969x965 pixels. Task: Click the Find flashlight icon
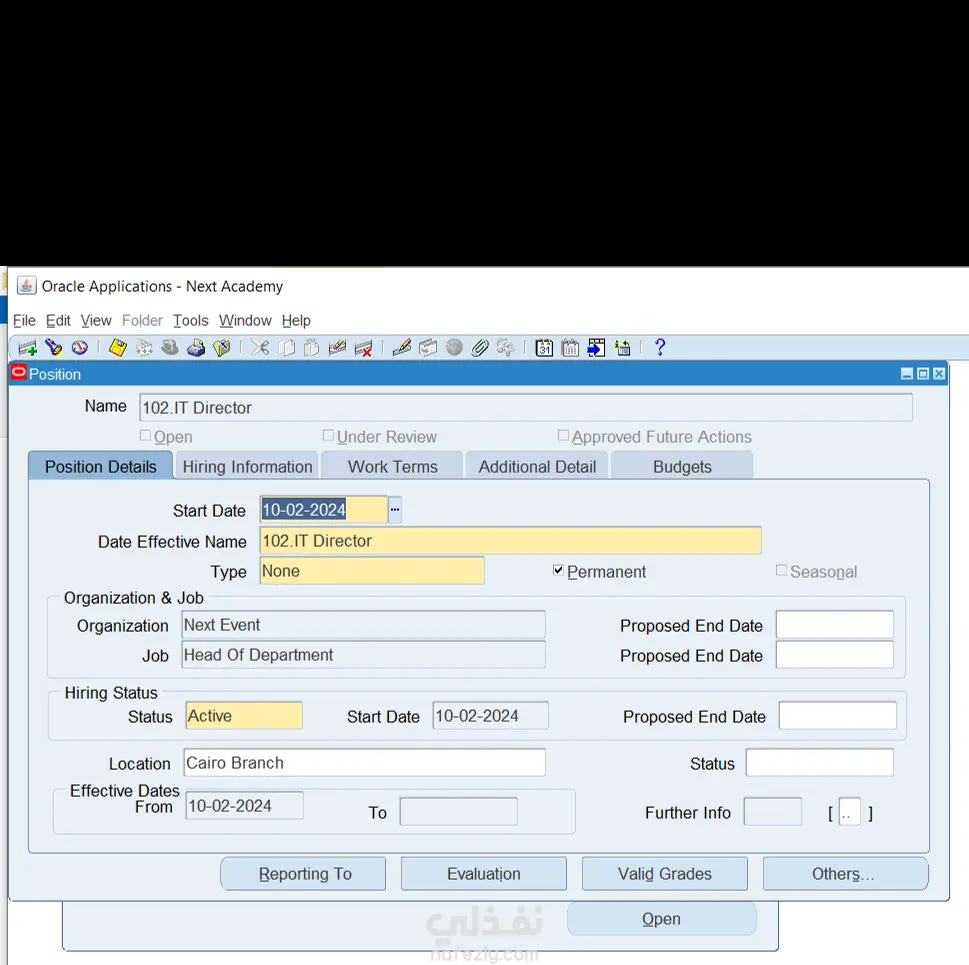(54, 348)
